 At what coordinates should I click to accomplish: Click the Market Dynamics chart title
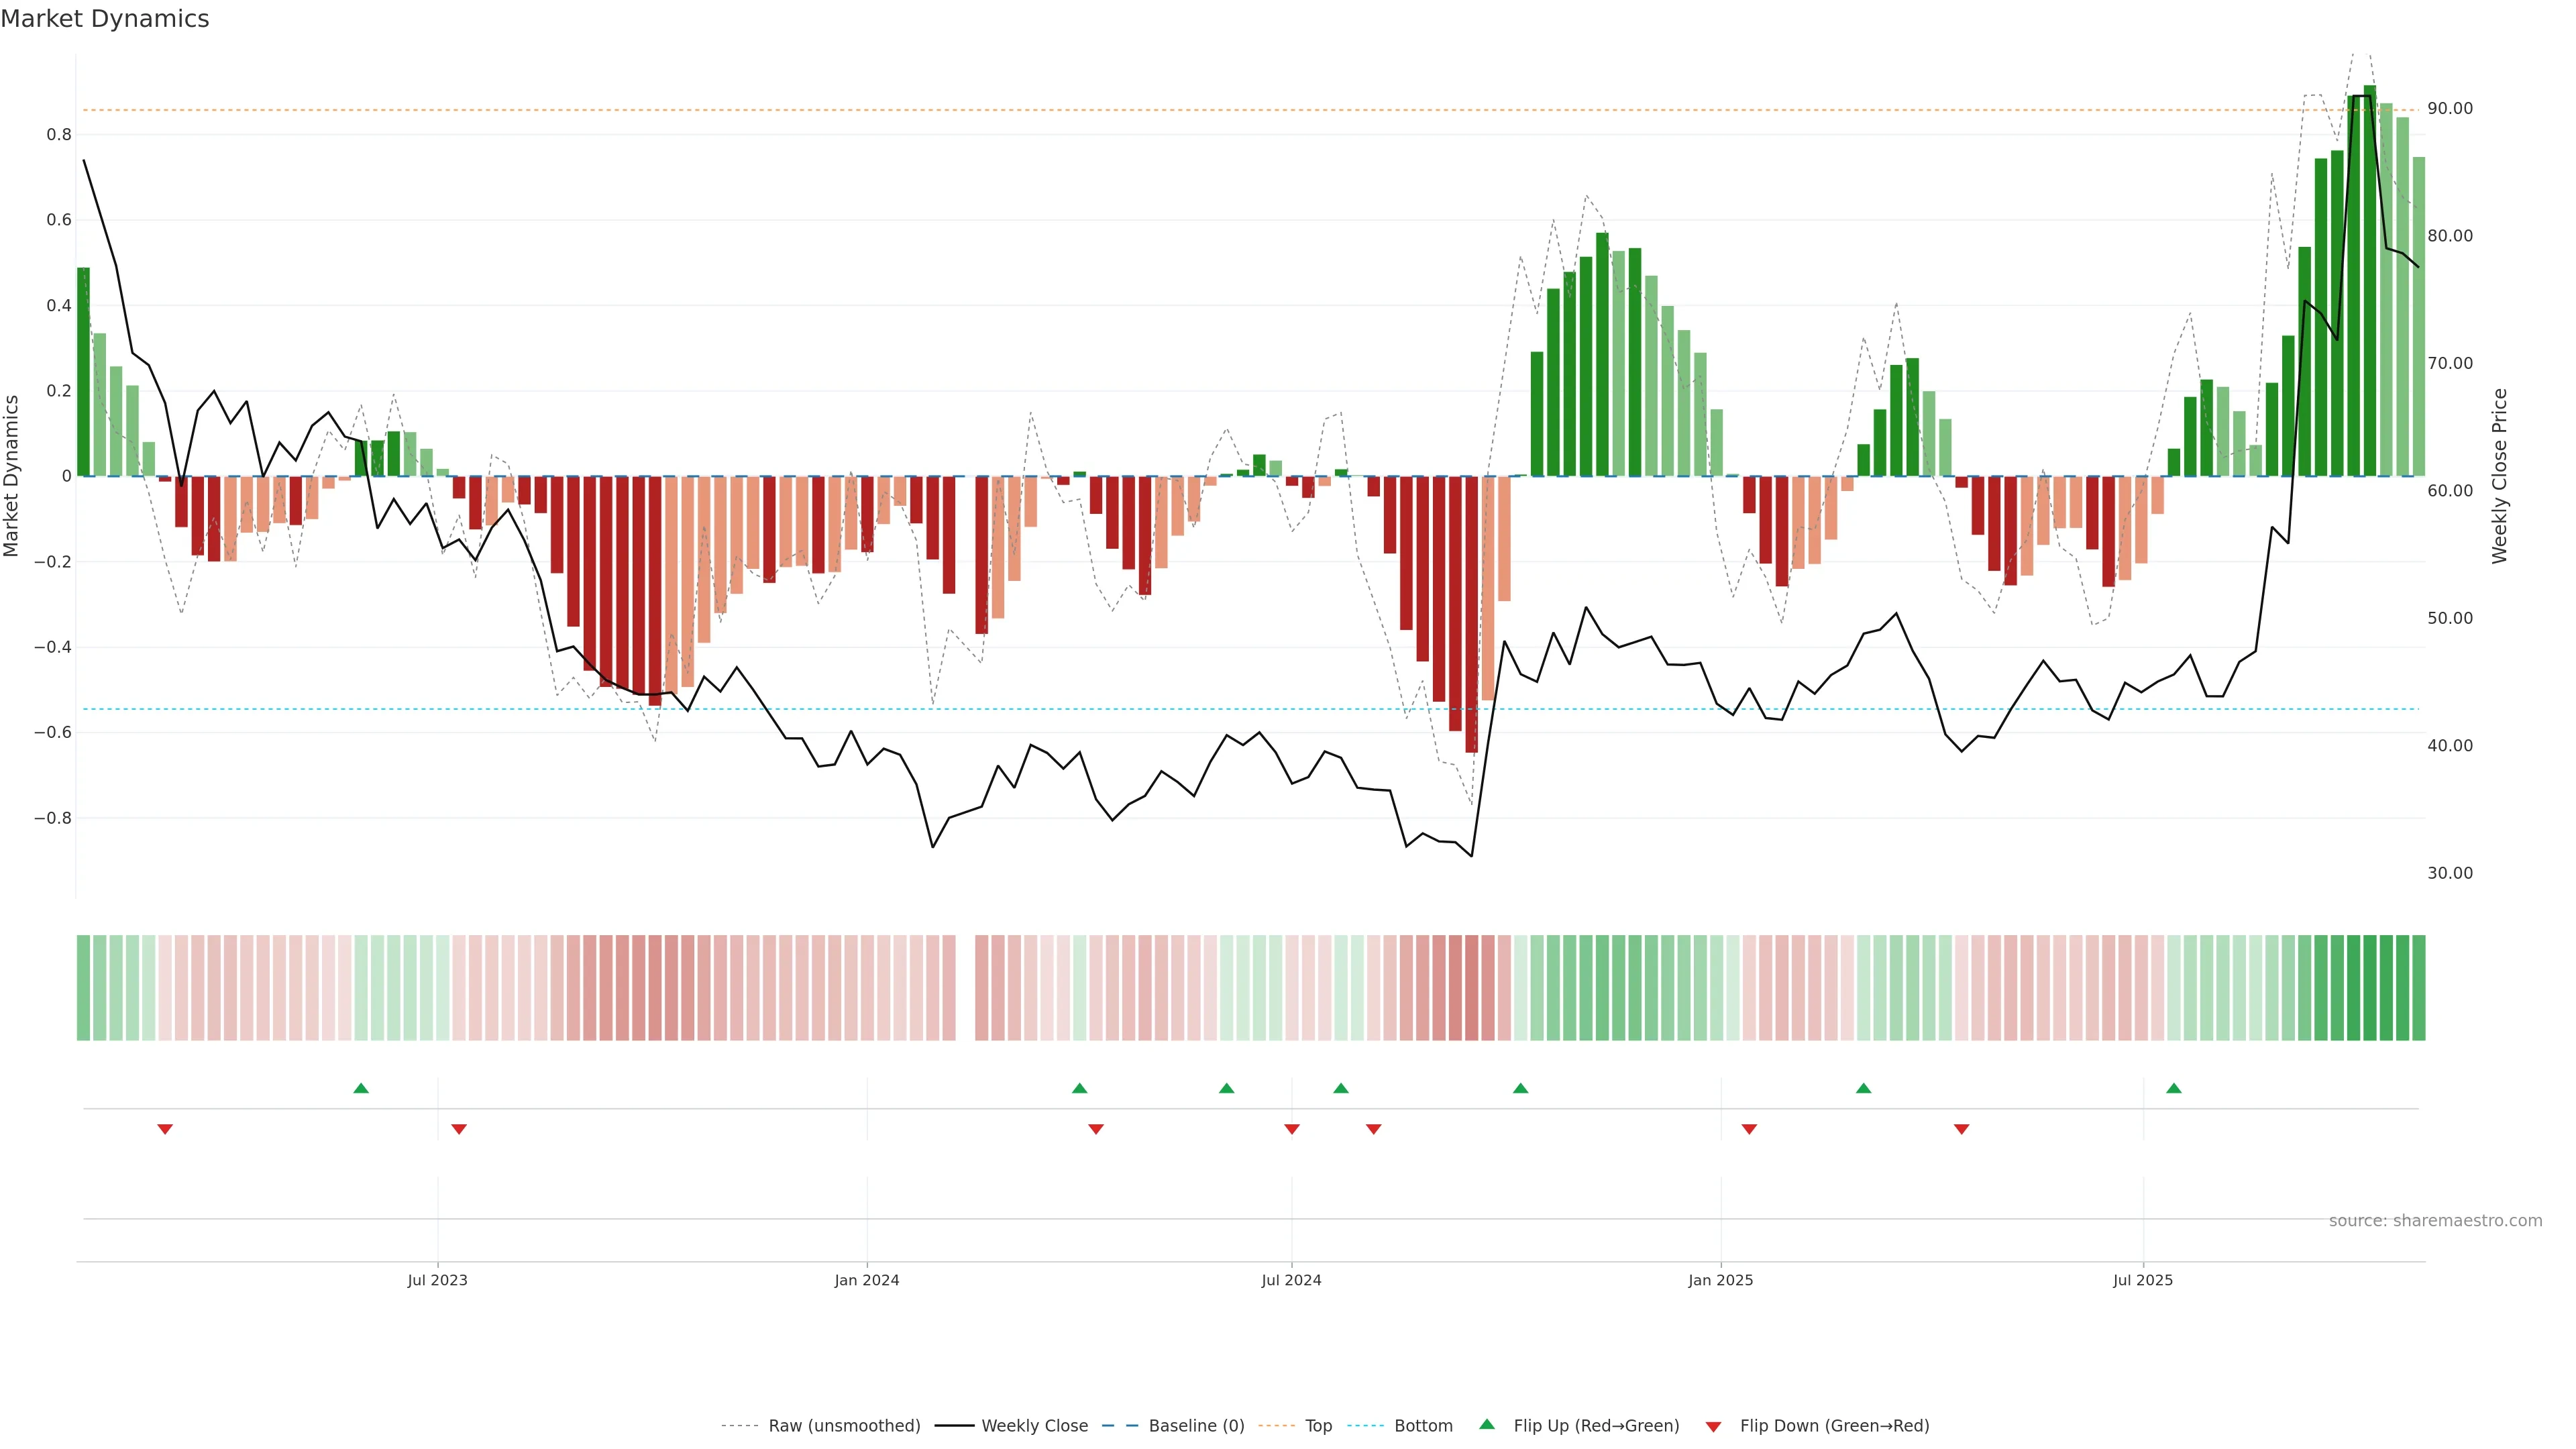[x=105, y=19]
